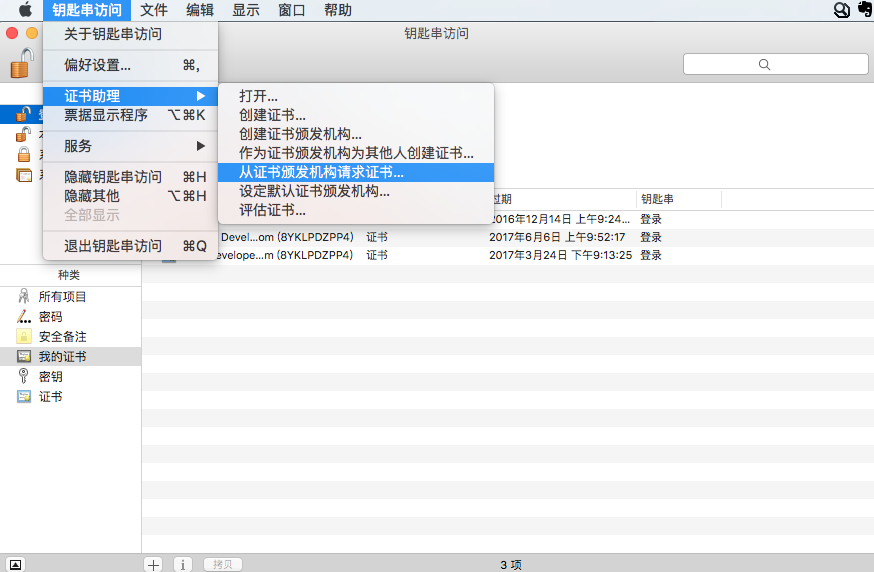Select the row expiring 2017年6月6日

(508, 237)
